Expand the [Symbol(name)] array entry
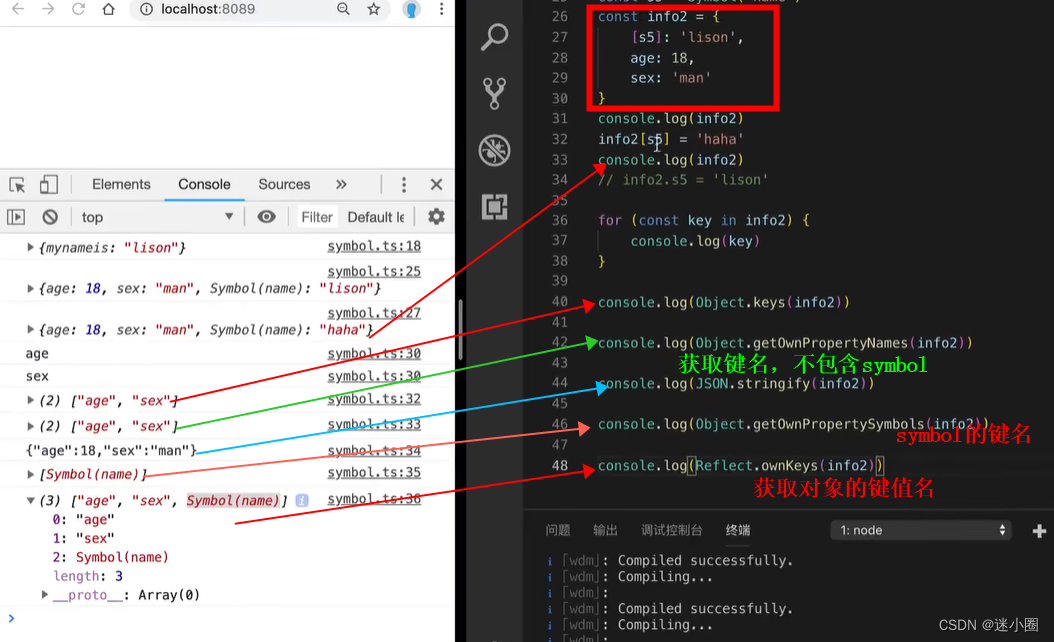 point(30,475)
